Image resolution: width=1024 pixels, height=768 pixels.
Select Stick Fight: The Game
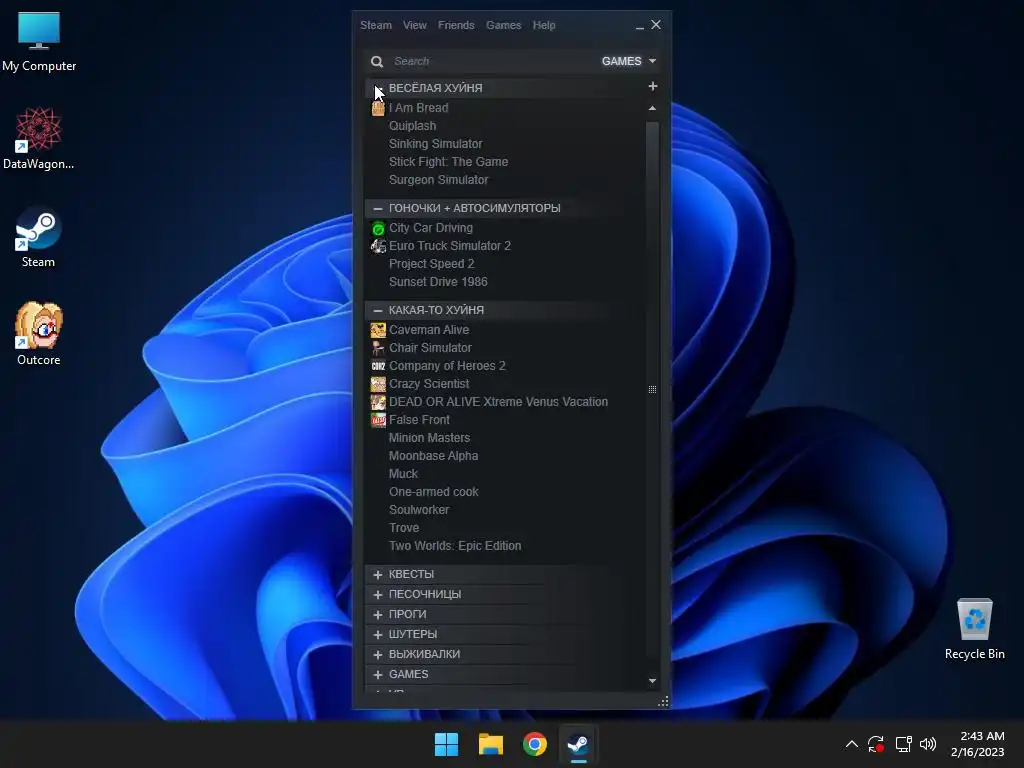[x=449, y=162]
